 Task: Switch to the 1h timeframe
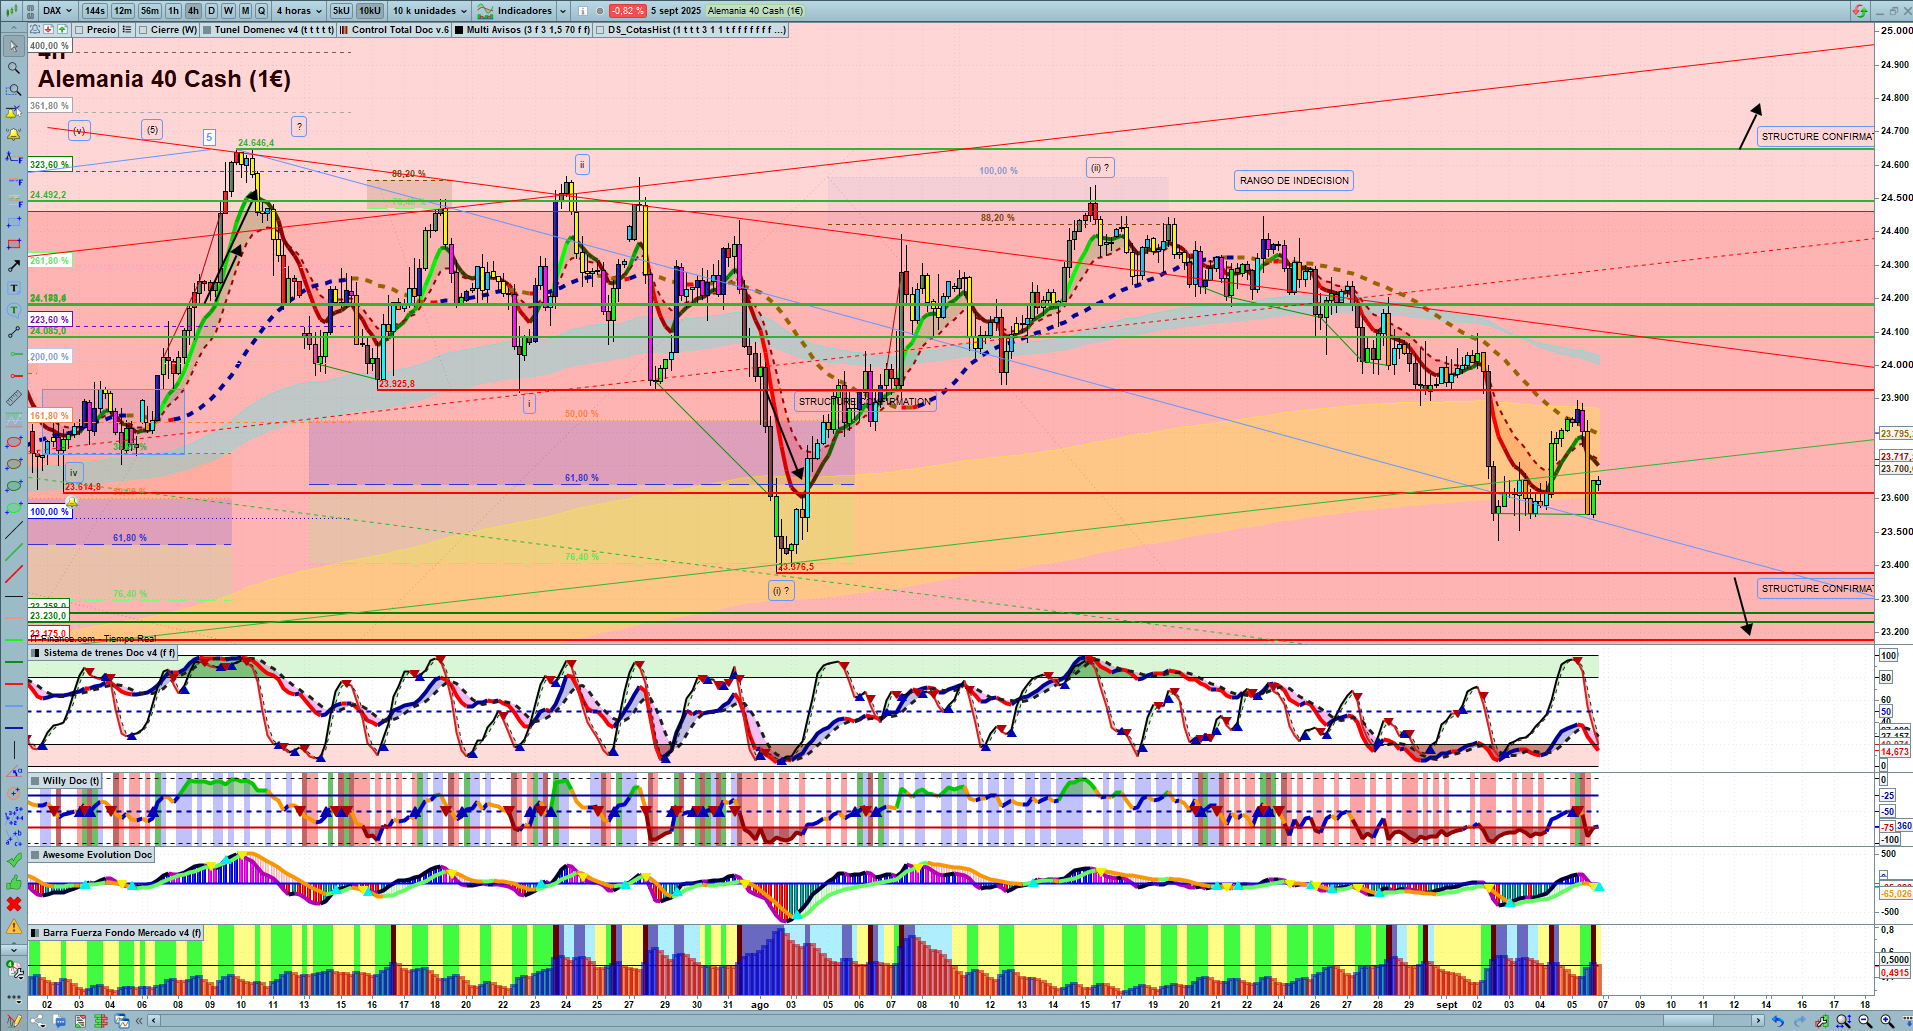click(x=173, y=11)
